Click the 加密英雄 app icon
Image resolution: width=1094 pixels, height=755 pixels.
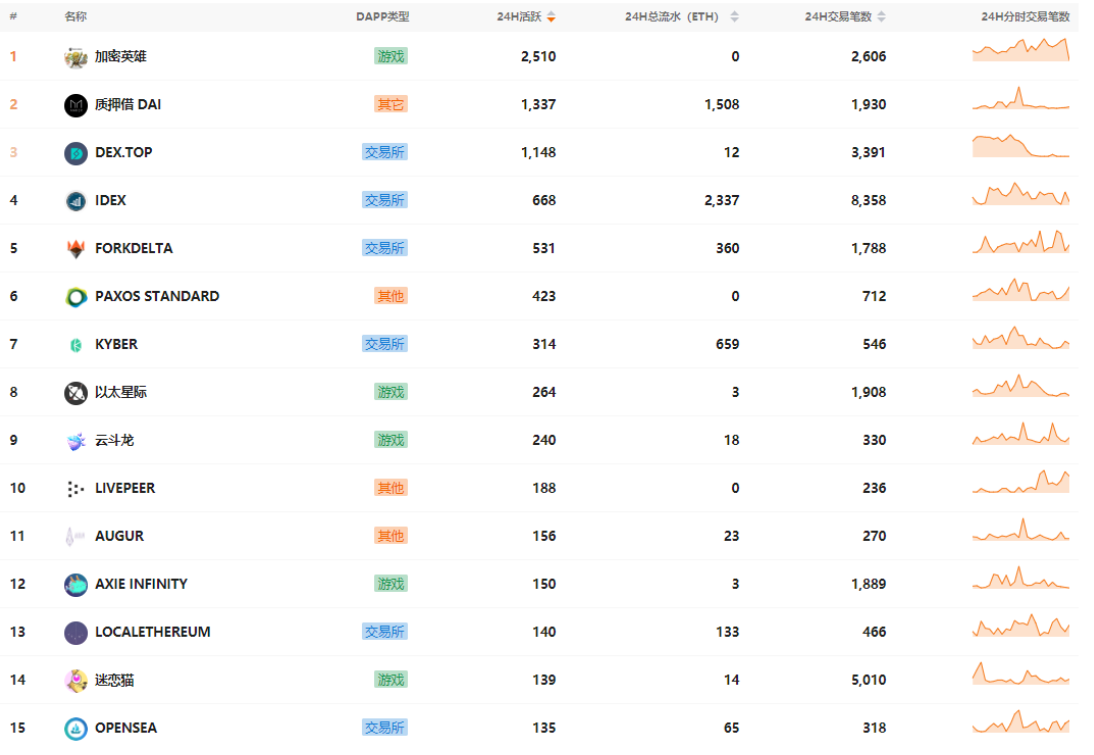[75, 57]
